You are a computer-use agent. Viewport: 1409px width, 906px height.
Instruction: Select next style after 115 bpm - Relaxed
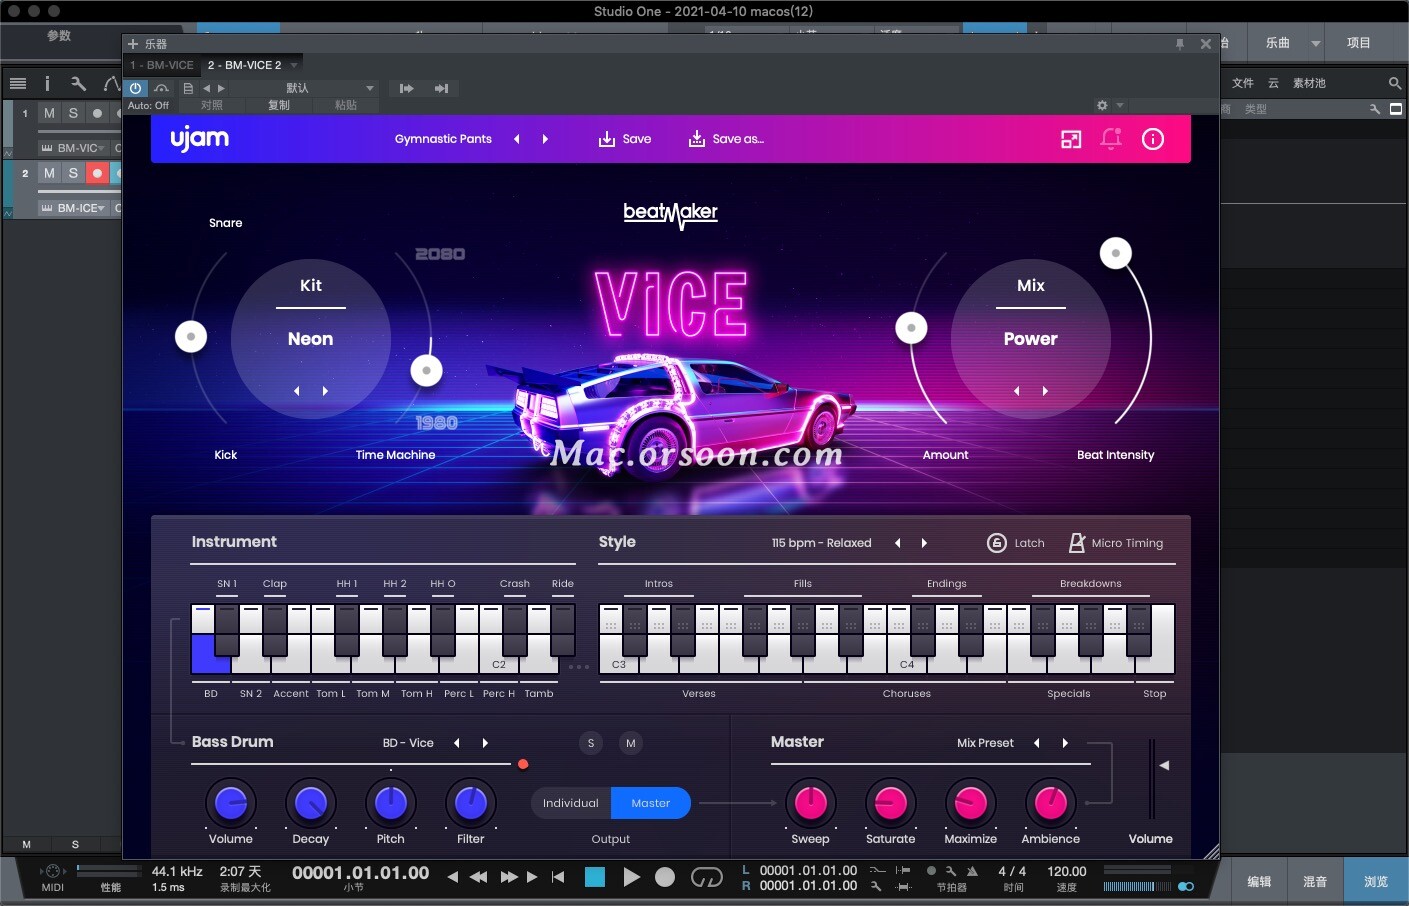[924, 543]
